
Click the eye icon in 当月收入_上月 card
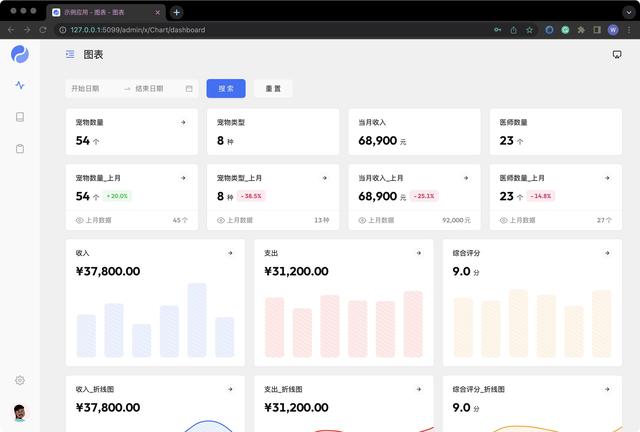click(362, 220)
